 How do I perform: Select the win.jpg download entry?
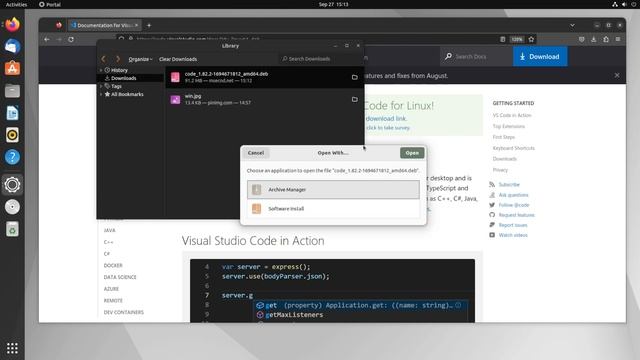(264, 99)
